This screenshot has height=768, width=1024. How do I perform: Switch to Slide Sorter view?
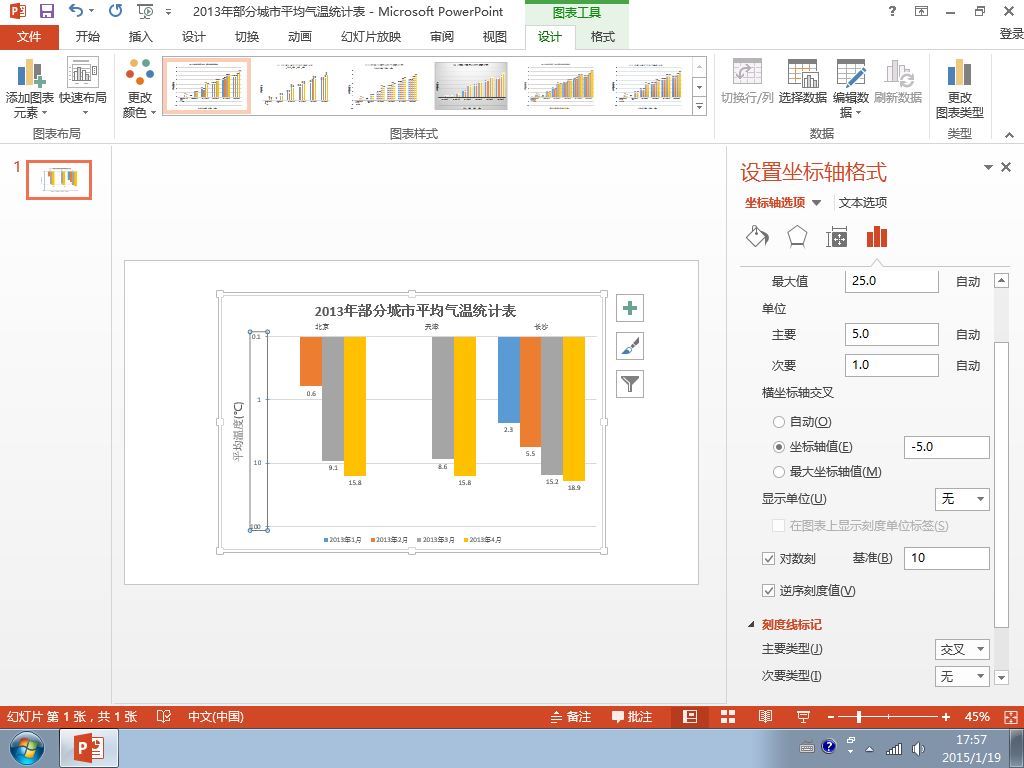728,716
